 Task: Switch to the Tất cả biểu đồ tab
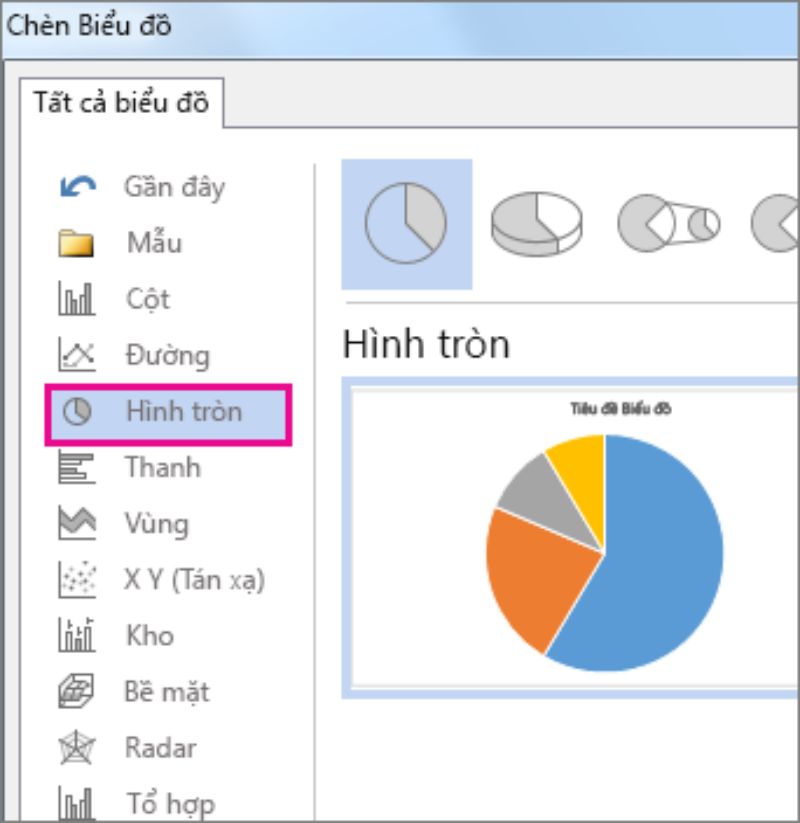click(x=121, y=102)
